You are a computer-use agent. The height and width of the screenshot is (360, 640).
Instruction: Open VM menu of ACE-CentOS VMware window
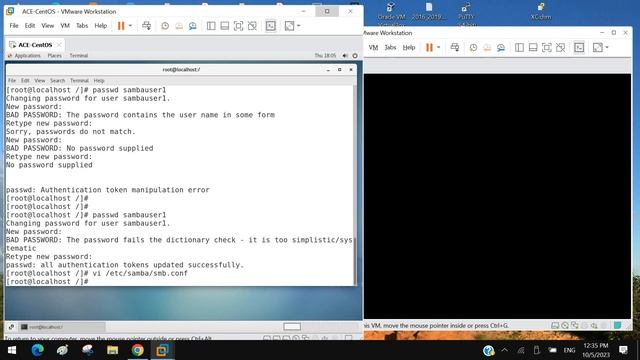(x=65, y=25)
